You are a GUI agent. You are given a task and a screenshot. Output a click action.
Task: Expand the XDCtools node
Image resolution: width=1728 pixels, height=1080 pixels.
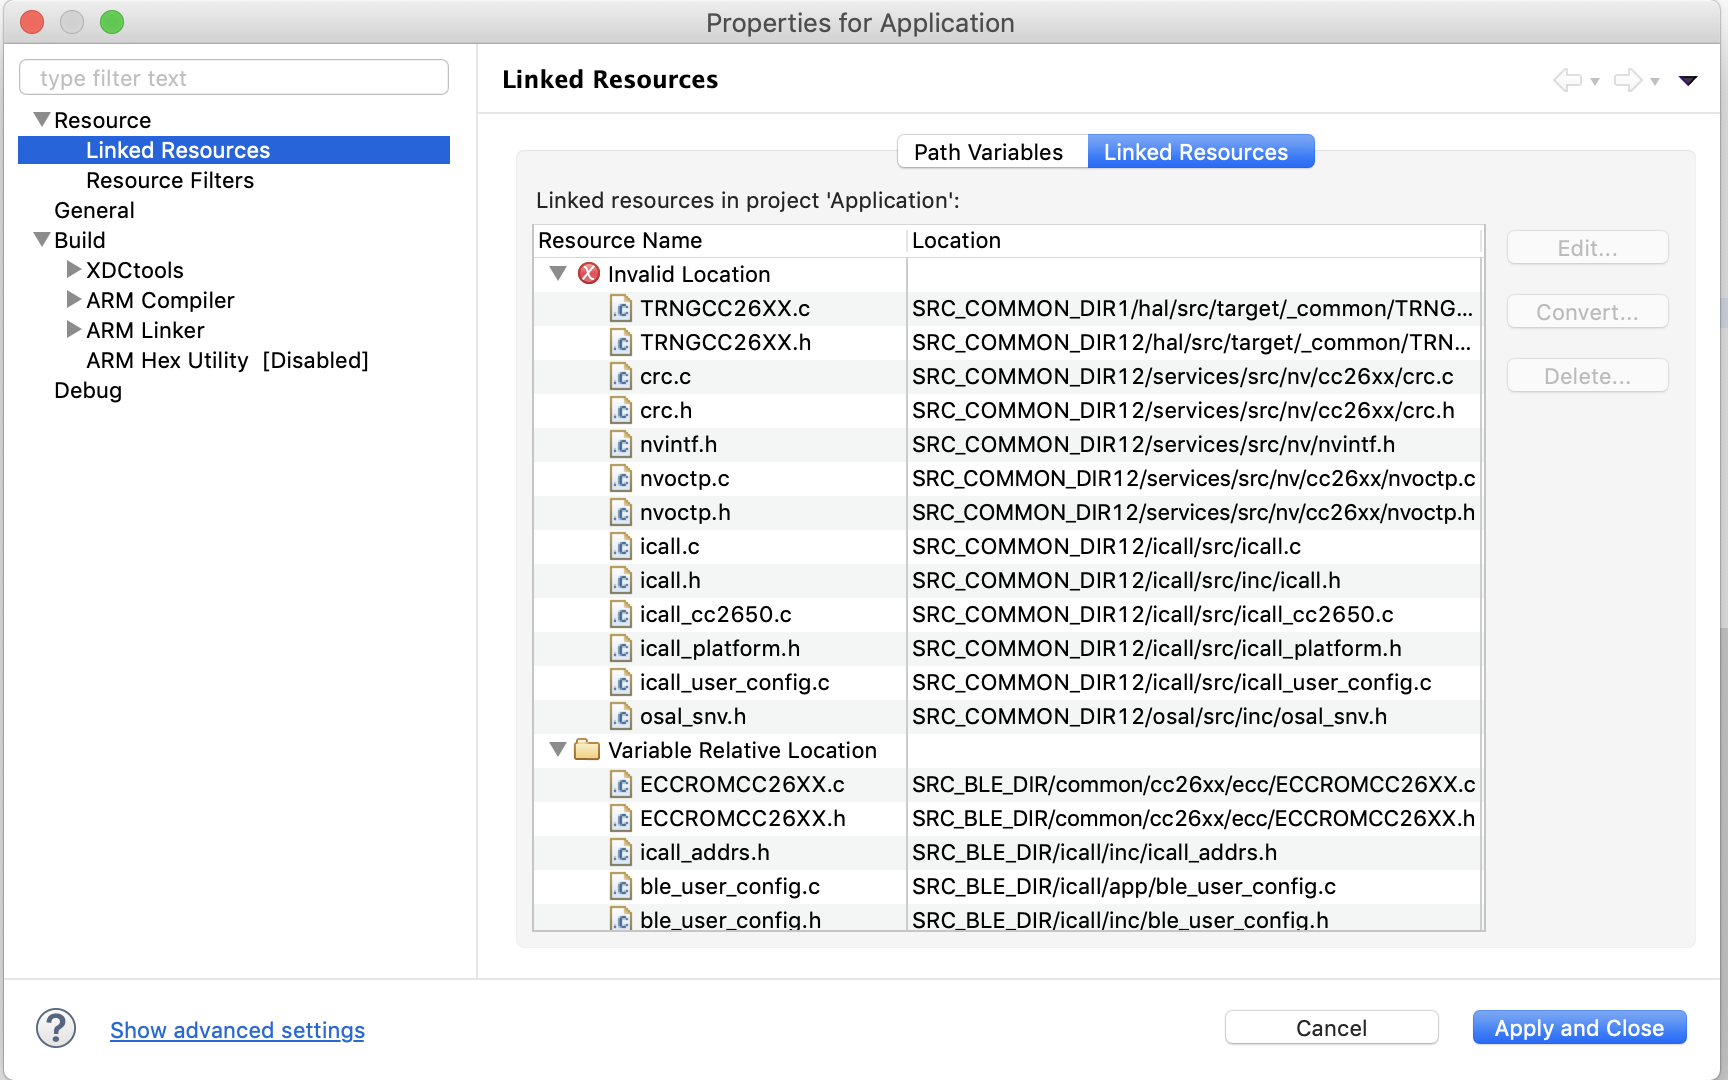tap(73, 269)
